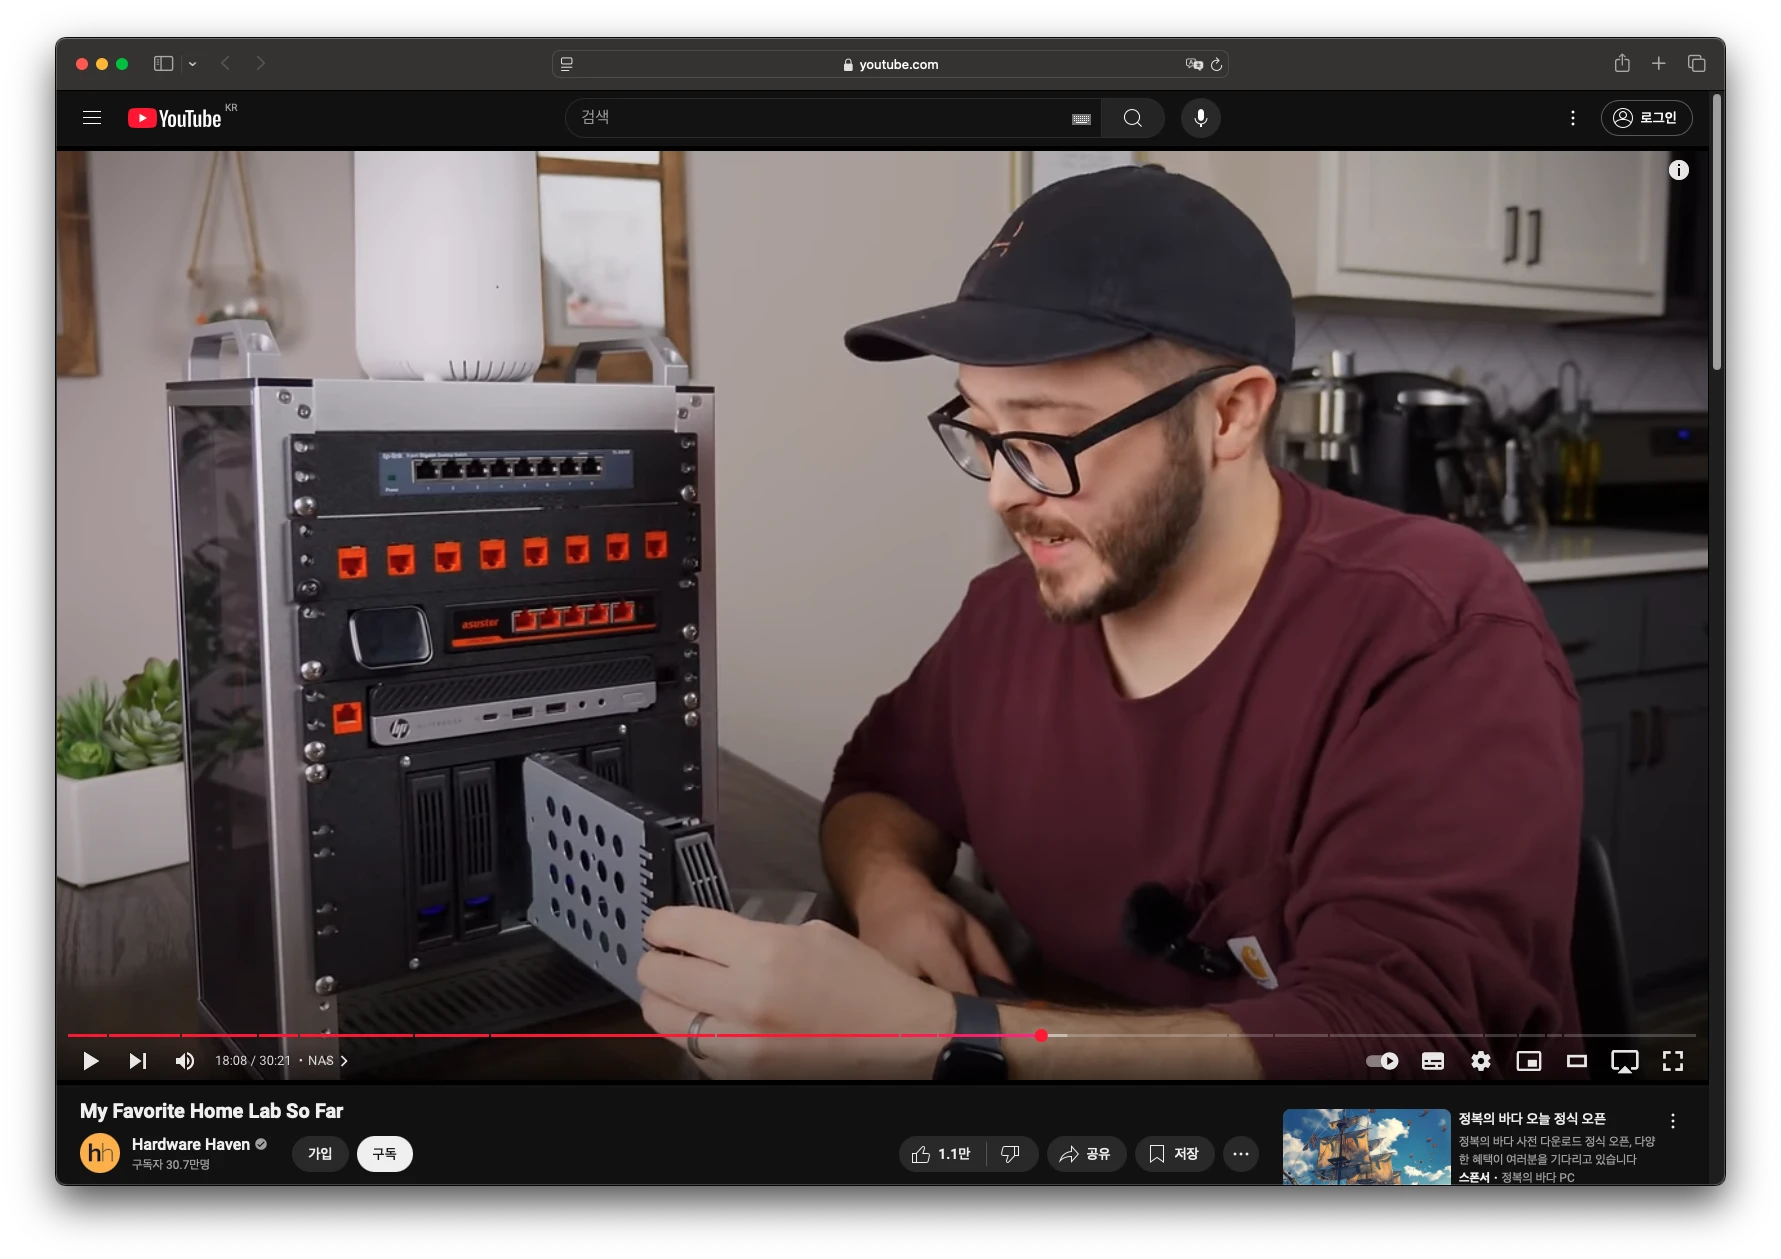This screenshot has height=1259, width=1781.
Task: Open YouTube's three-dot settings menu
Action: click(1572, 117)
